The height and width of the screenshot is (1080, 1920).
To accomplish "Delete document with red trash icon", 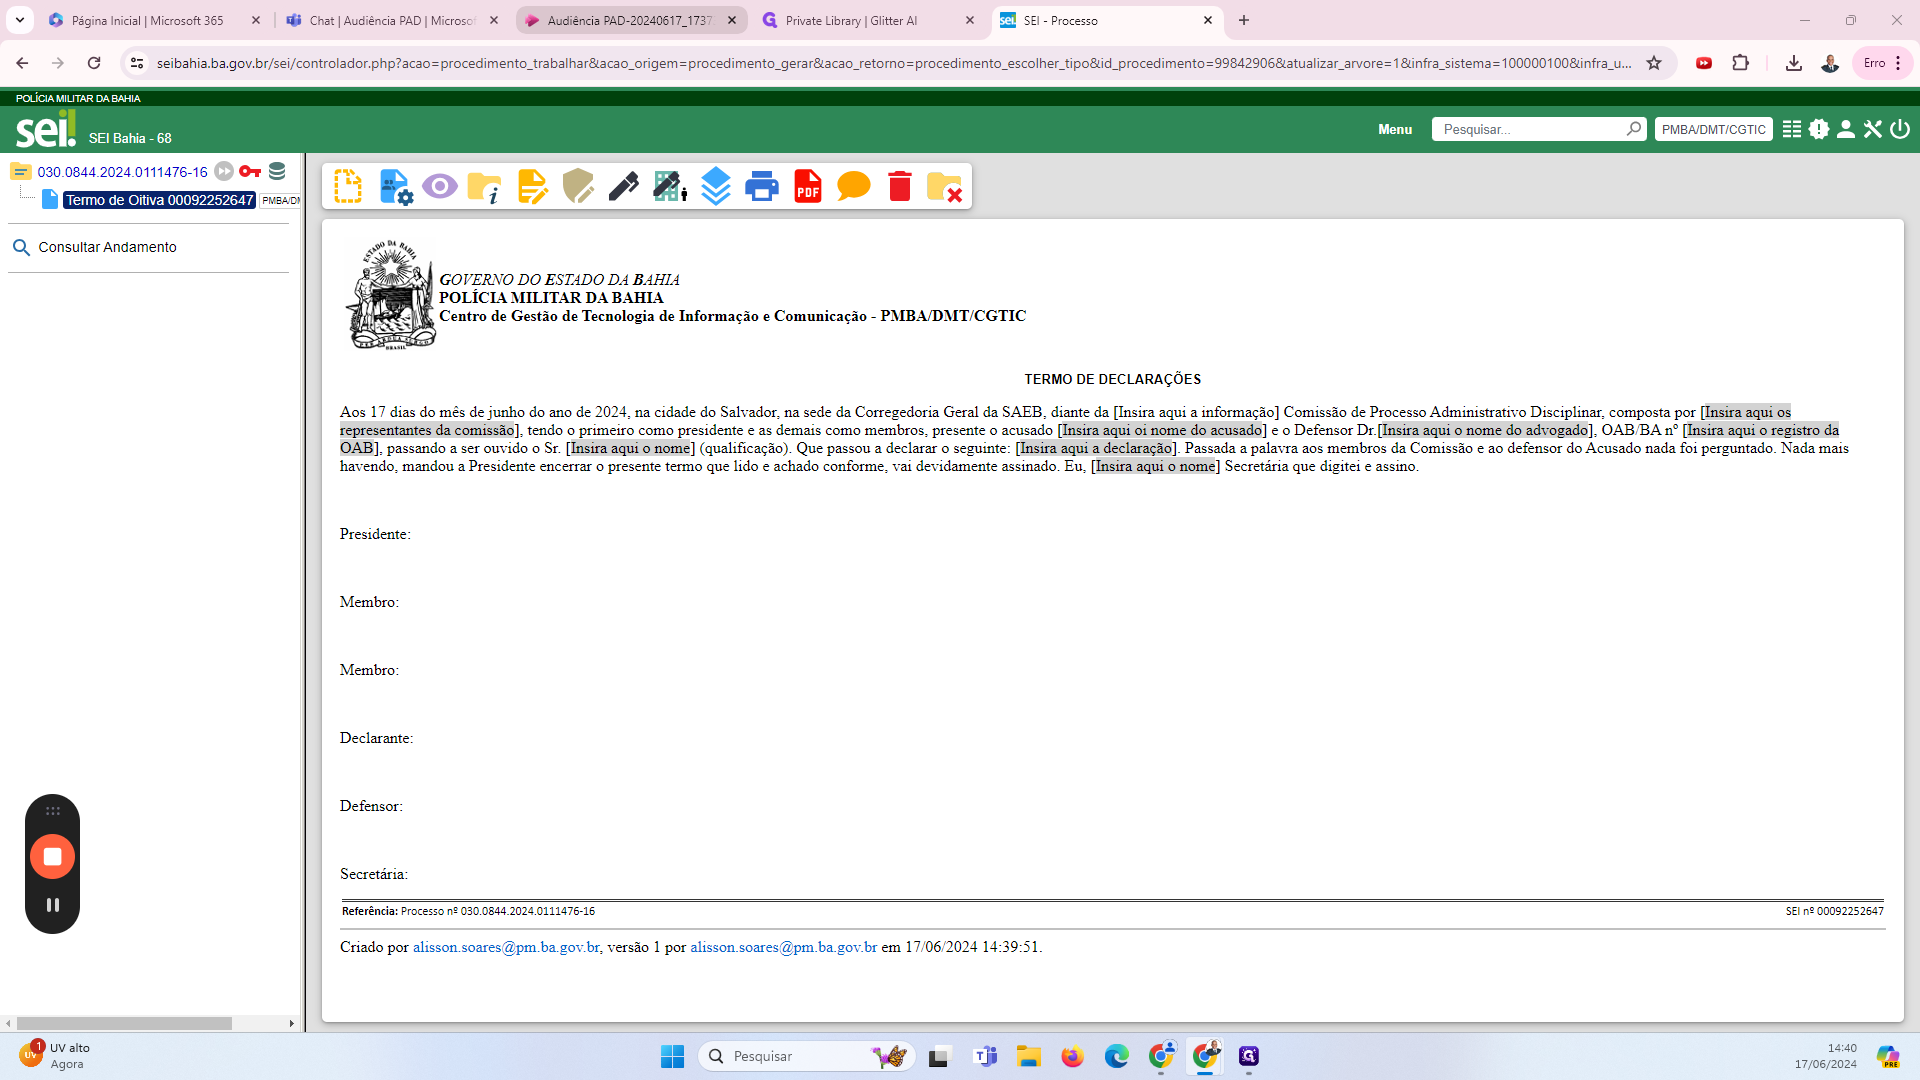I will 900,186.
